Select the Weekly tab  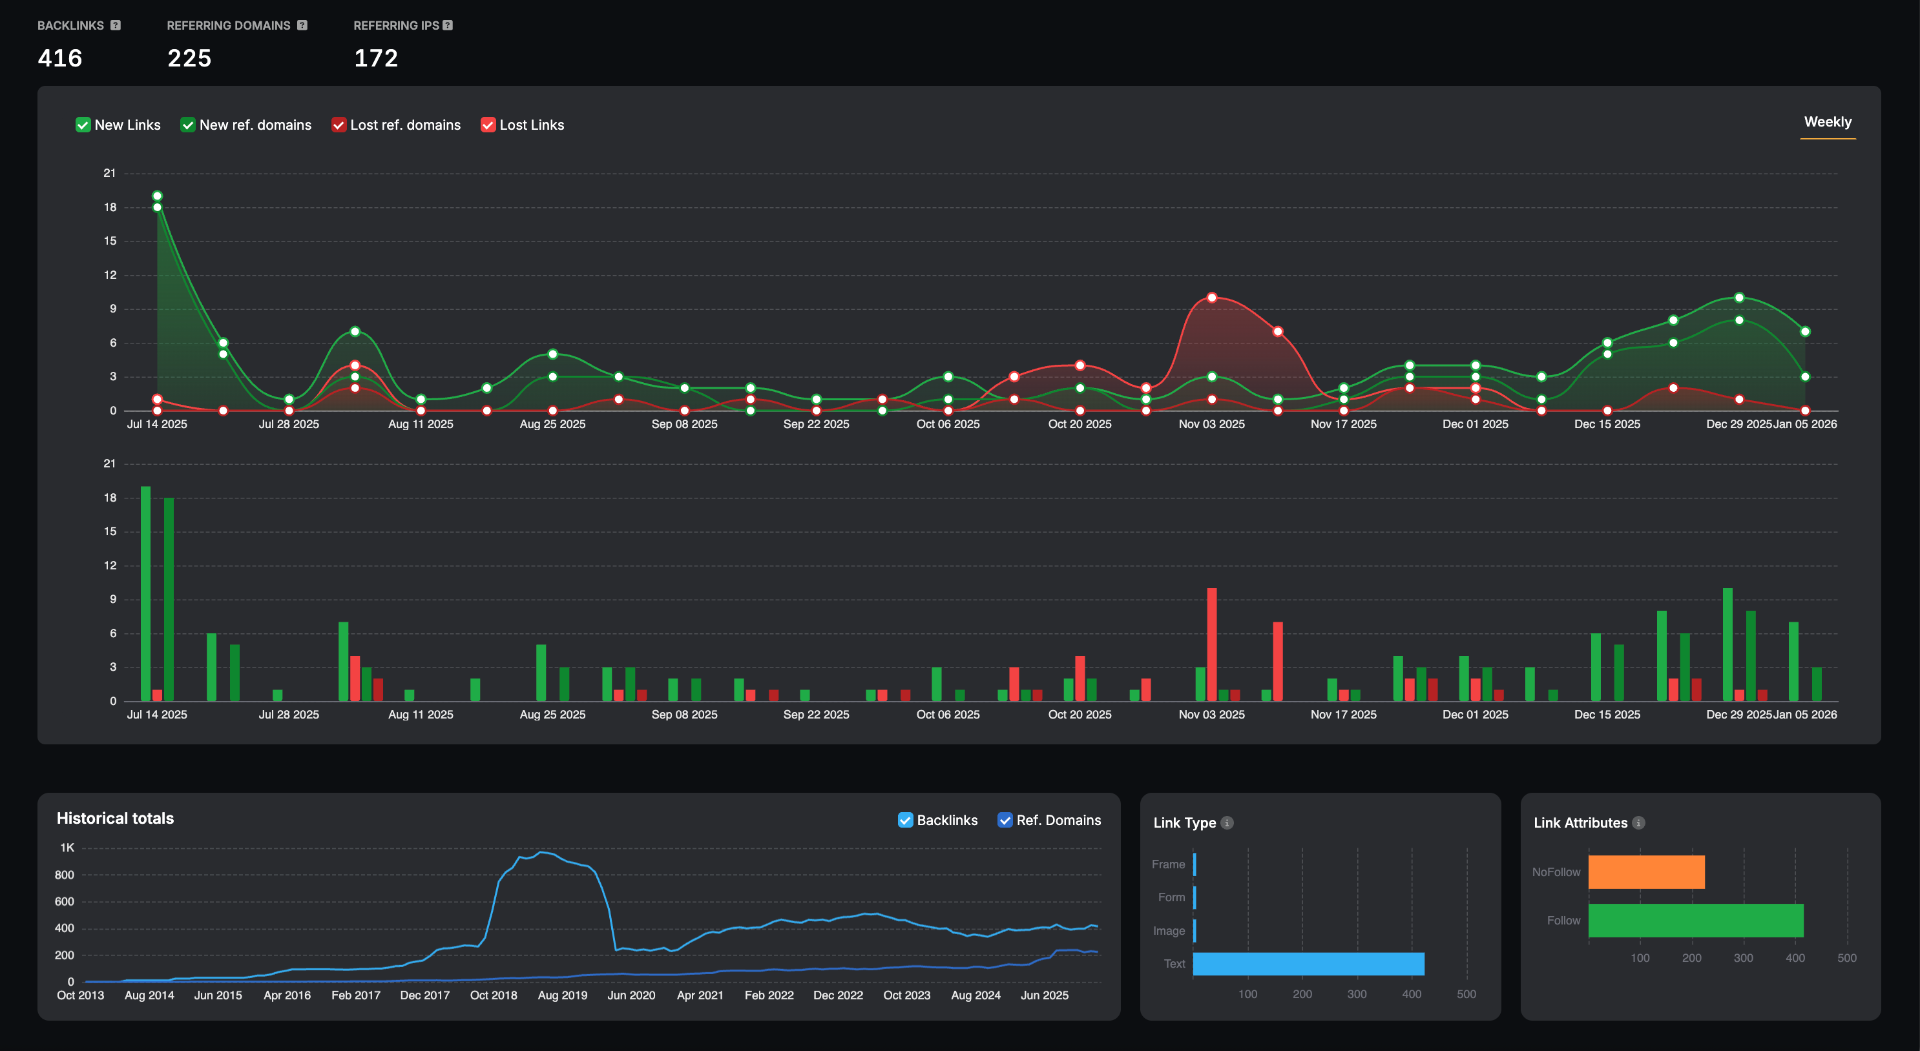coord(1827,122)
